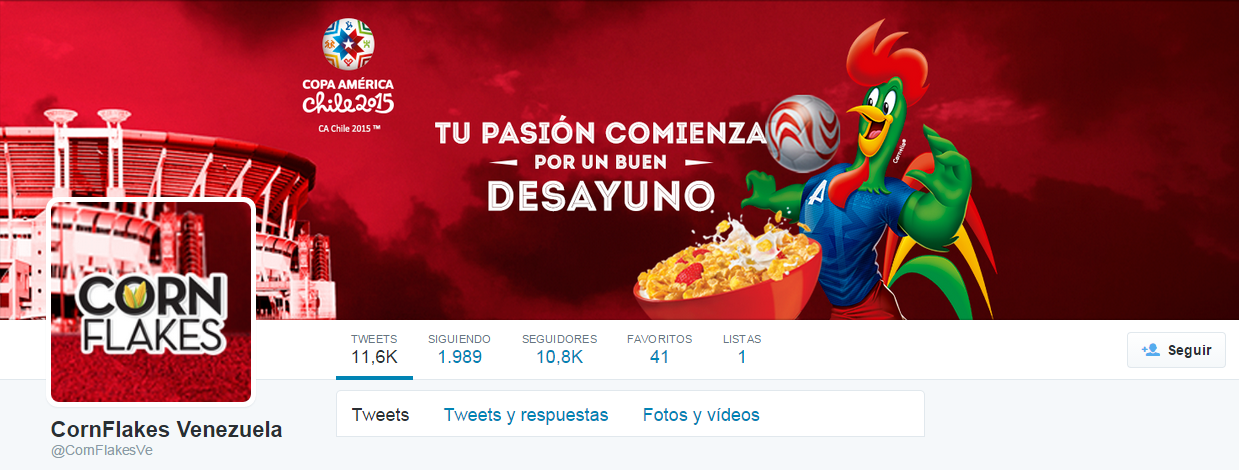
Task: Click the CA Chile 2015 trademark text
Action: 348,129
